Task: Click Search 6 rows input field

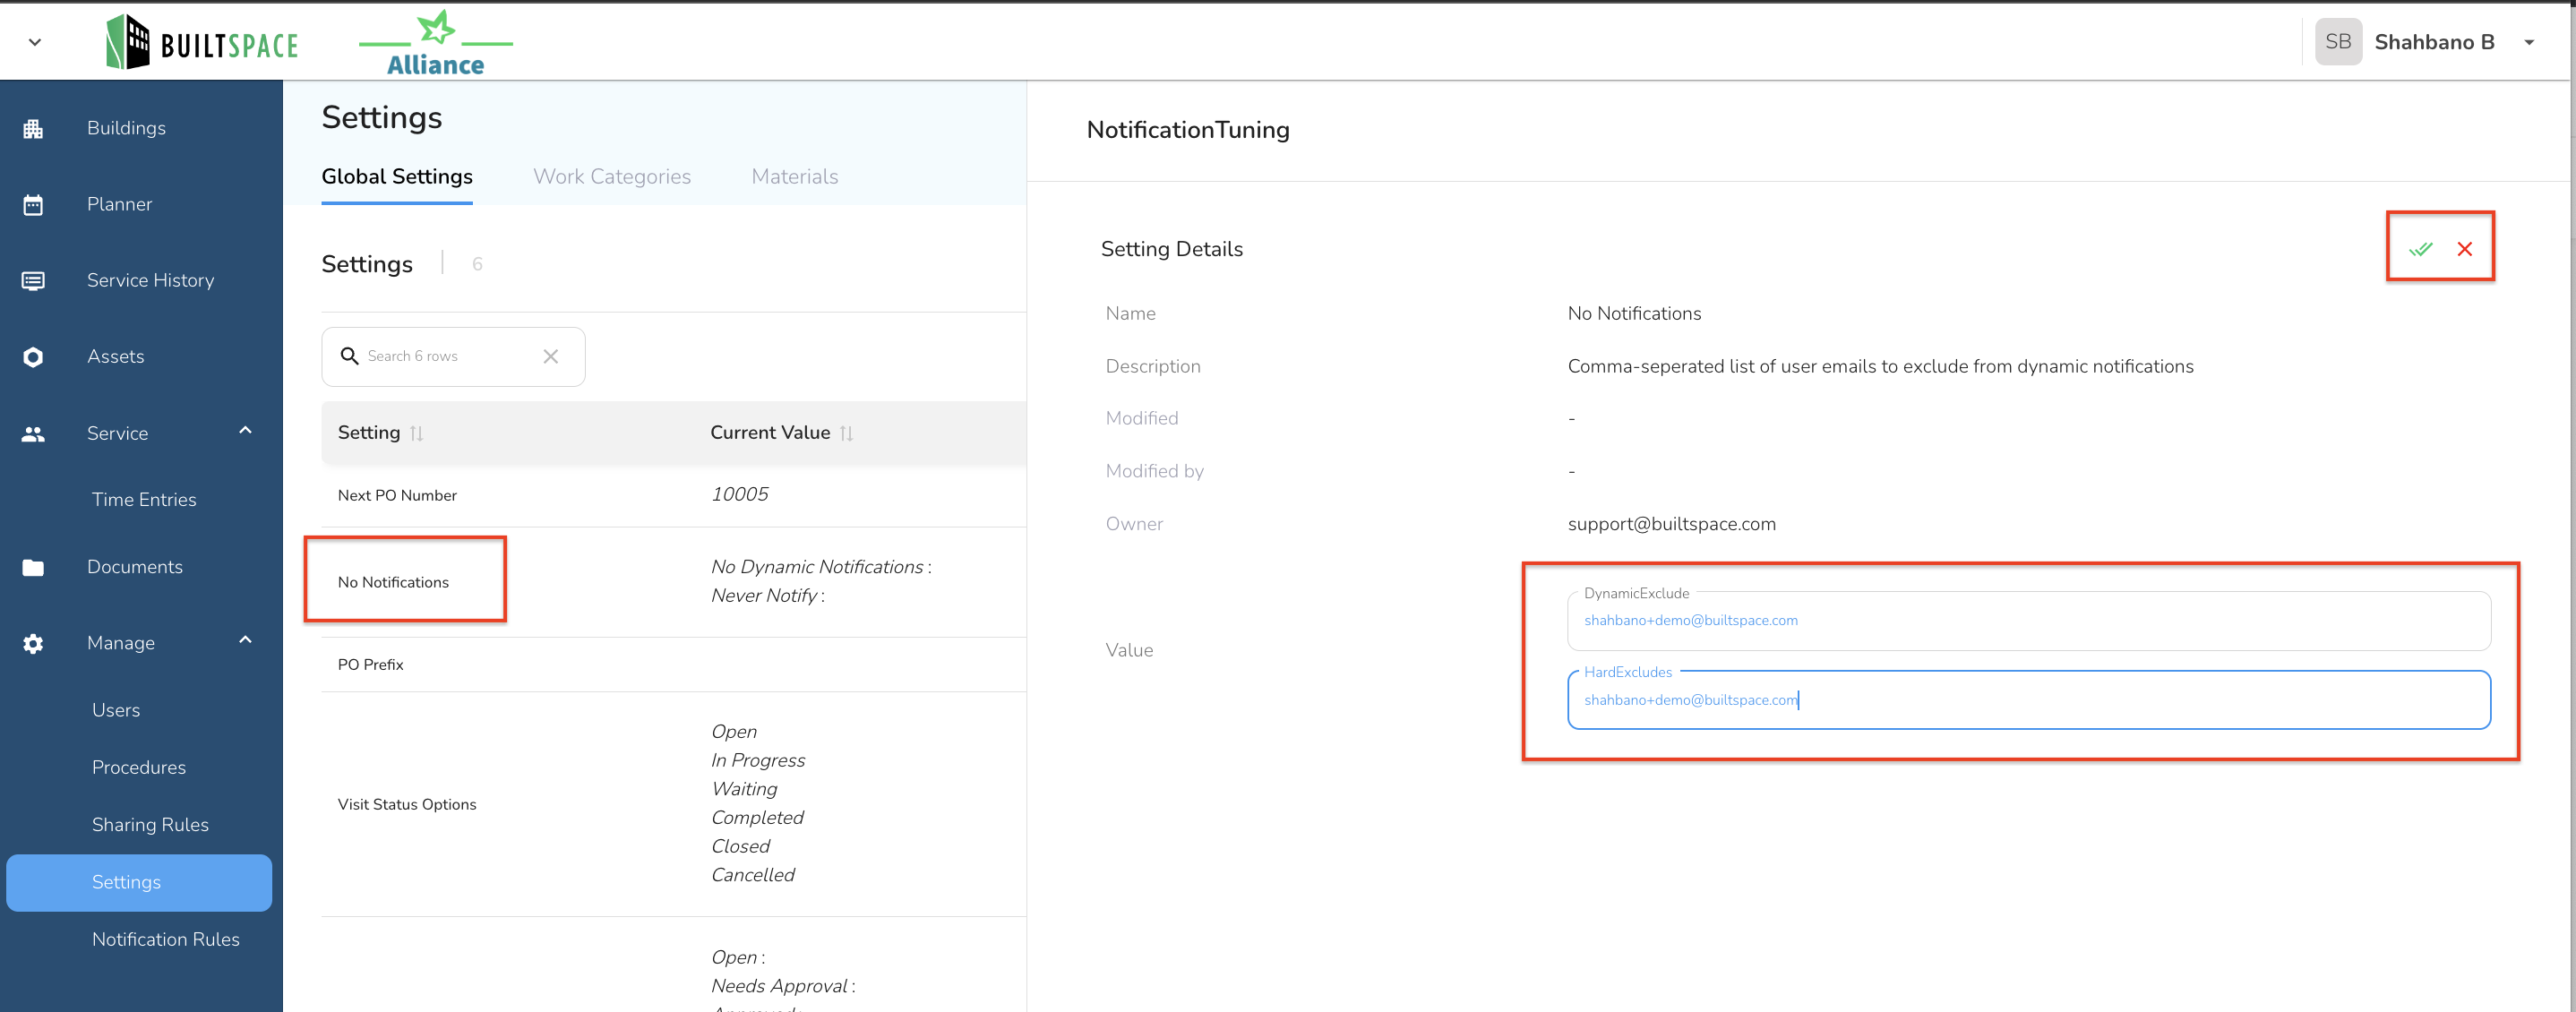Action: coord(453,357)
